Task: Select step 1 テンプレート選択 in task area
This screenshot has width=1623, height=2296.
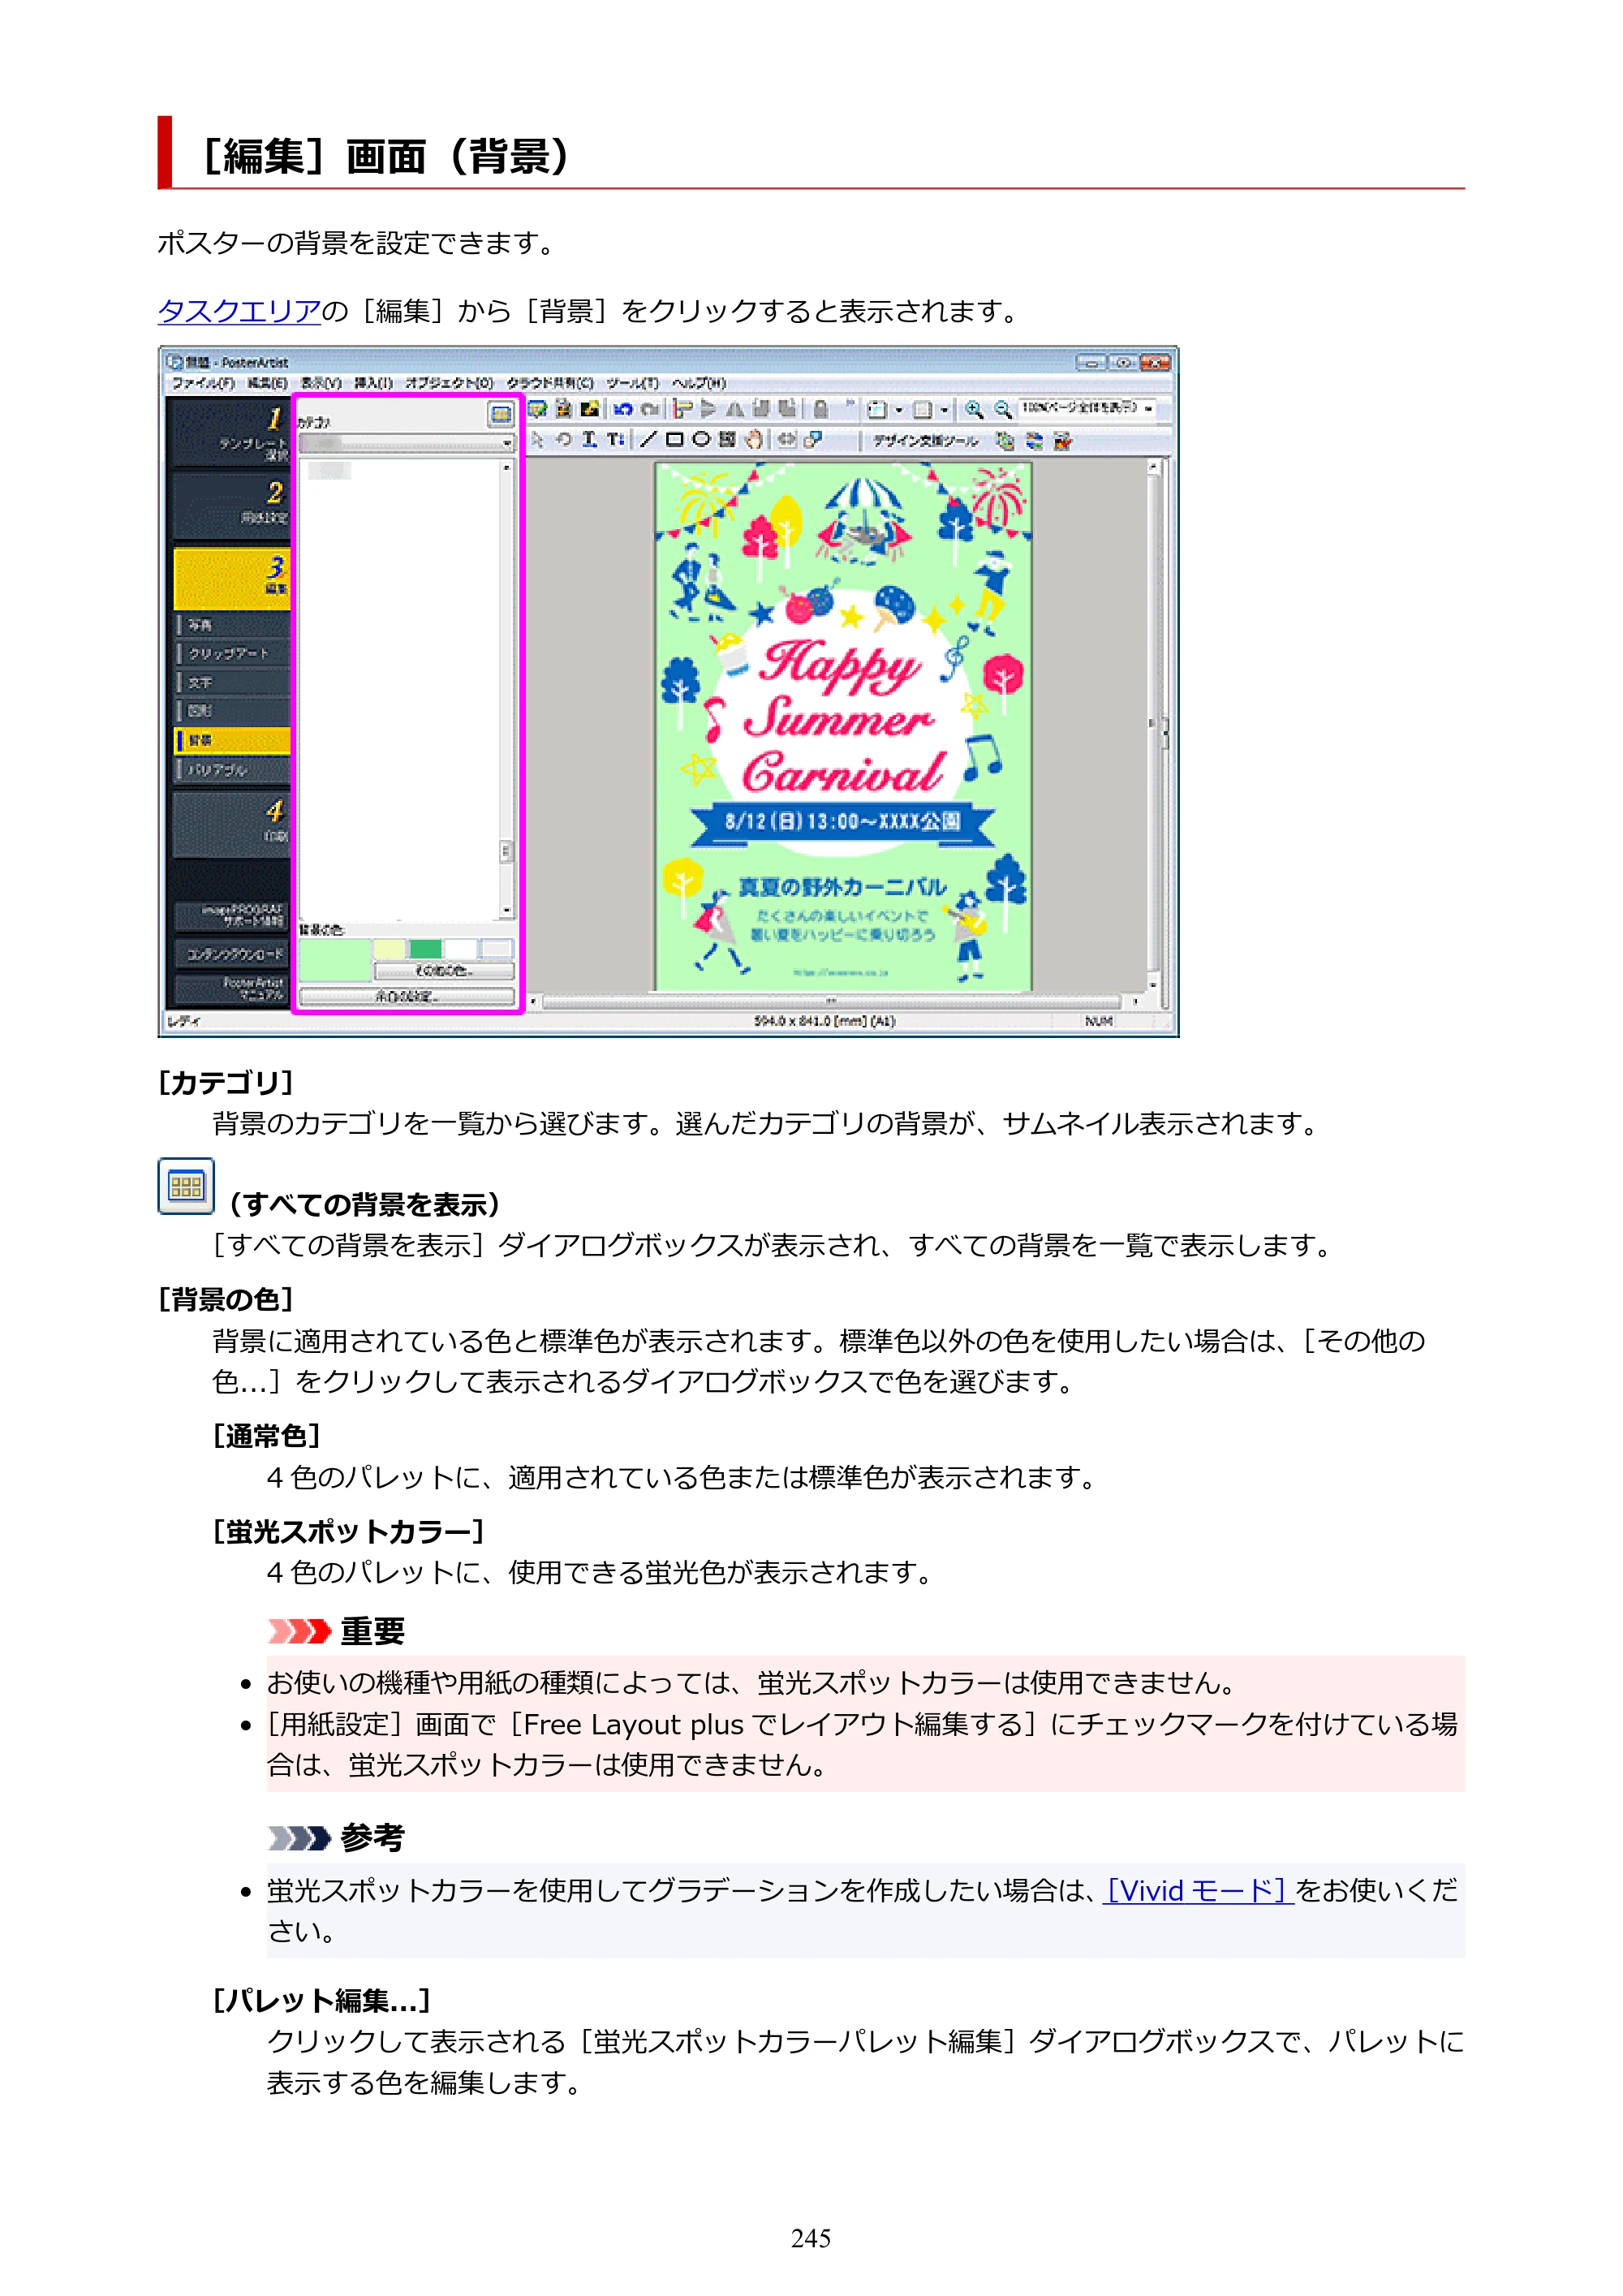Action: pos(231,433)
